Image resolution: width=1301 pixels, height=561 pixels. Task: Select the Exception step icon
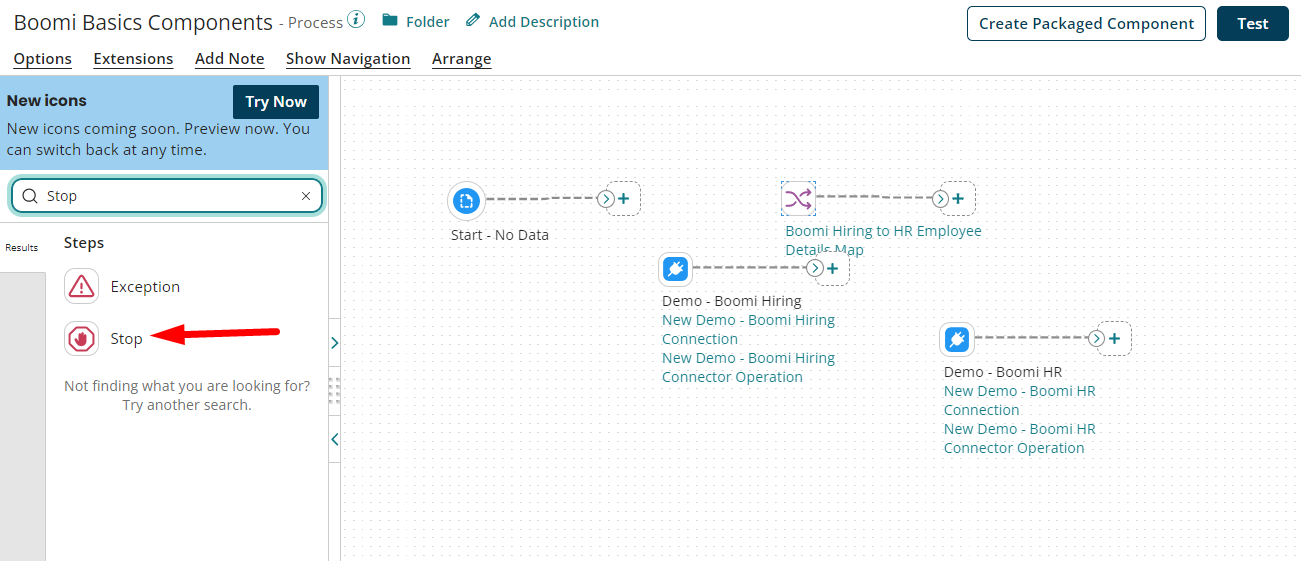(81, 287)
